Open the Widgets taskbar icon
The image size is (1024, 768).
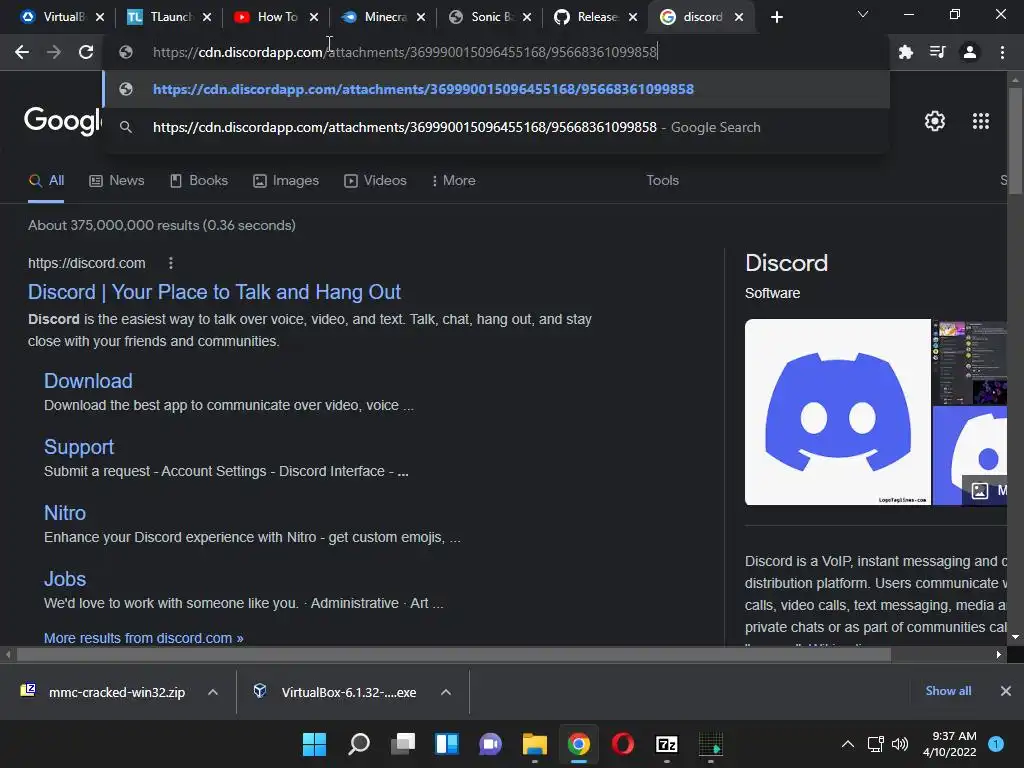pyautogui.click(x=447, y=744)
